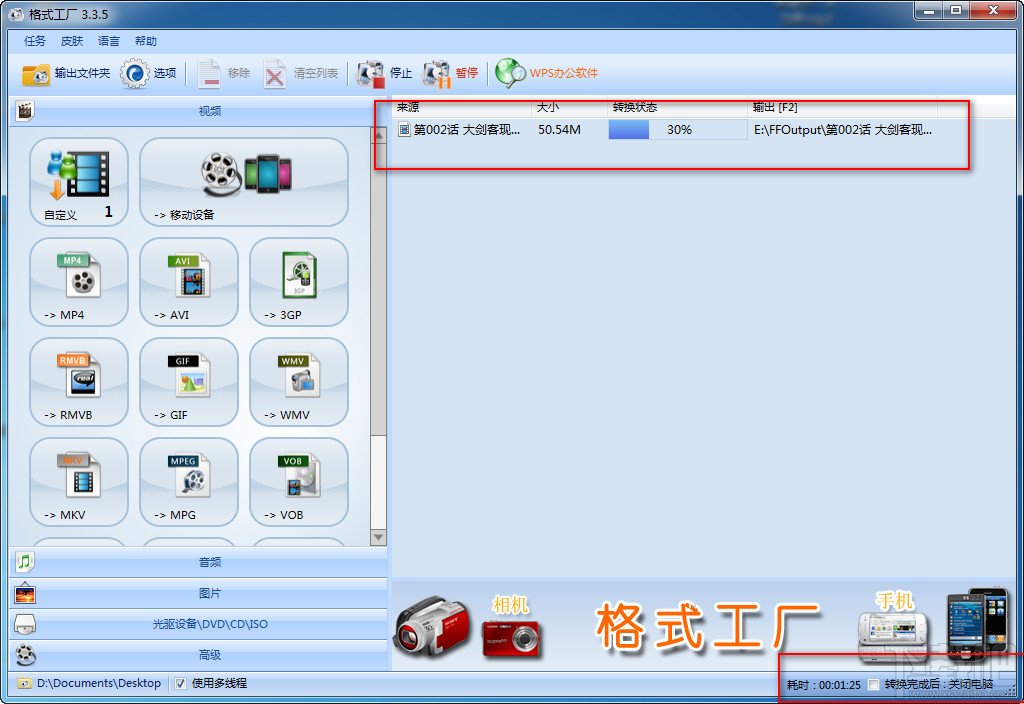Select the MKV conversion icon
Image resolution: width=1024 pixels, height=704 pixels.
[x=78, y=482]
